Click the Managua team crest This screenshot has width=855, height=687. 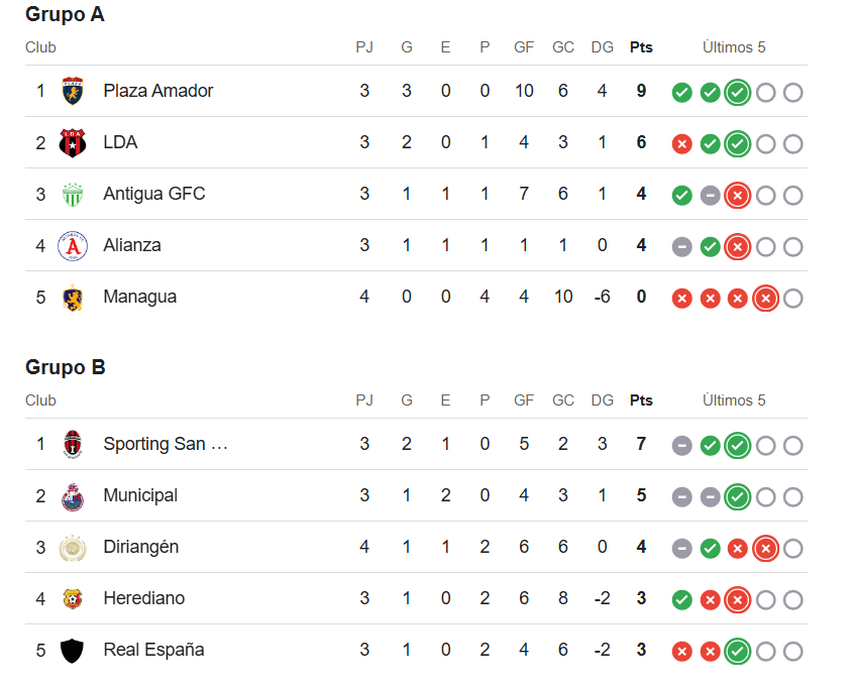click(x=72, y=298)
